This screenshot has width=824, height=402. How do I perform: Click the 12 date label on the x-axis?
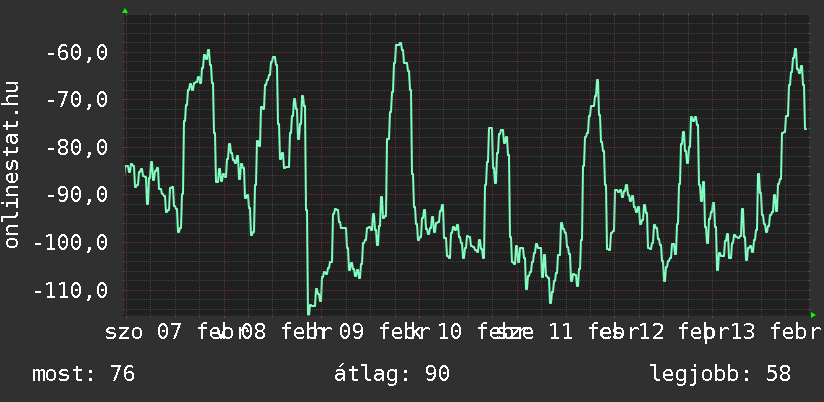click(x=651, y=332)
